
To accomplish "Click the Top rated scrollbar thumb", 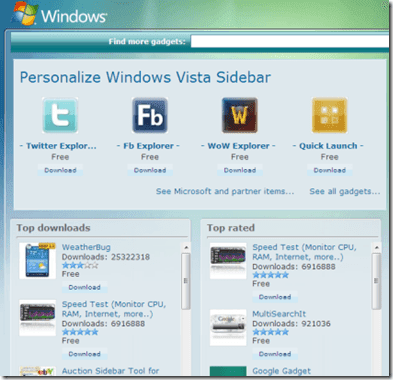I will point(376,281).
